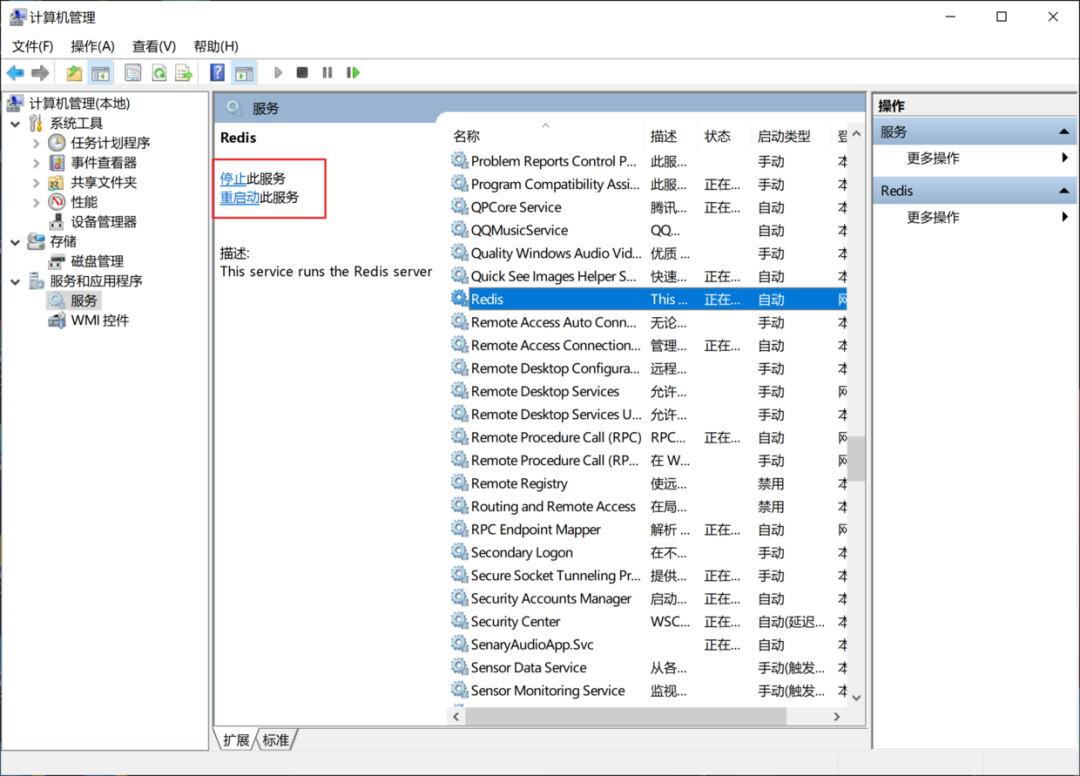This screenshot has width=1080, height=776.
Task: Expand the 任务计划程序 tree node
Action: (x=37, y=143)
